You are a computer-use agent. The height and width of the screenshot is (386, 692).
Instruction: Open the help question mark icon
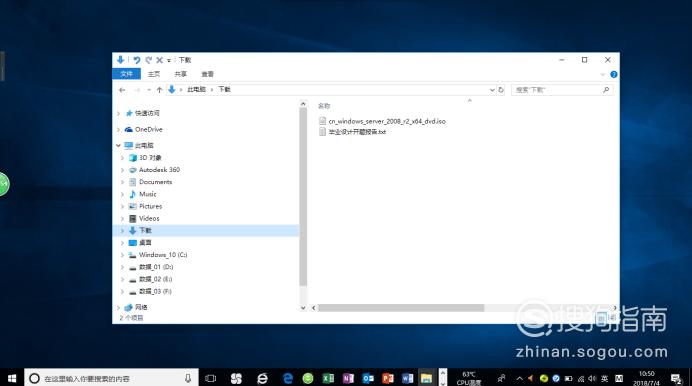click(x=613, y=74)
